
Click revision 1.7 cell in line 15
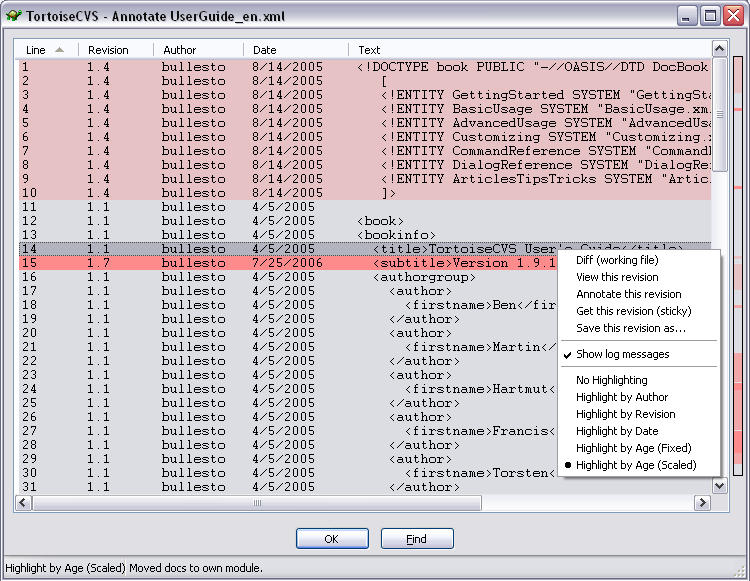pos(98,263)
